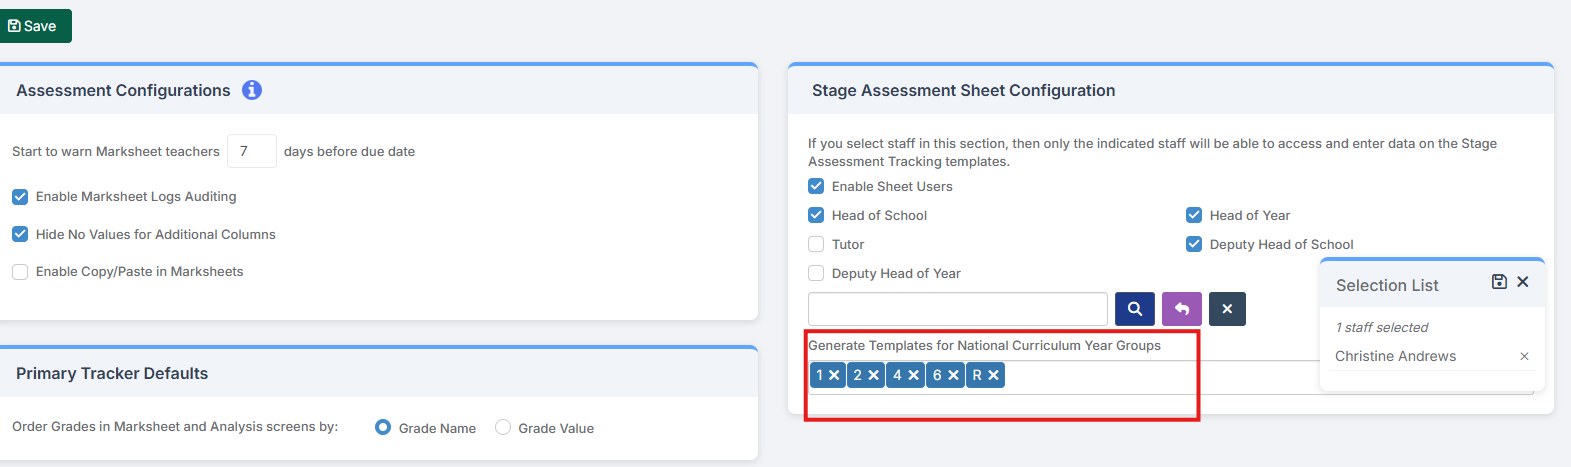Click the days before due date field
Image resolution: width=1571 pixels, height=467 pixels.
251,151
